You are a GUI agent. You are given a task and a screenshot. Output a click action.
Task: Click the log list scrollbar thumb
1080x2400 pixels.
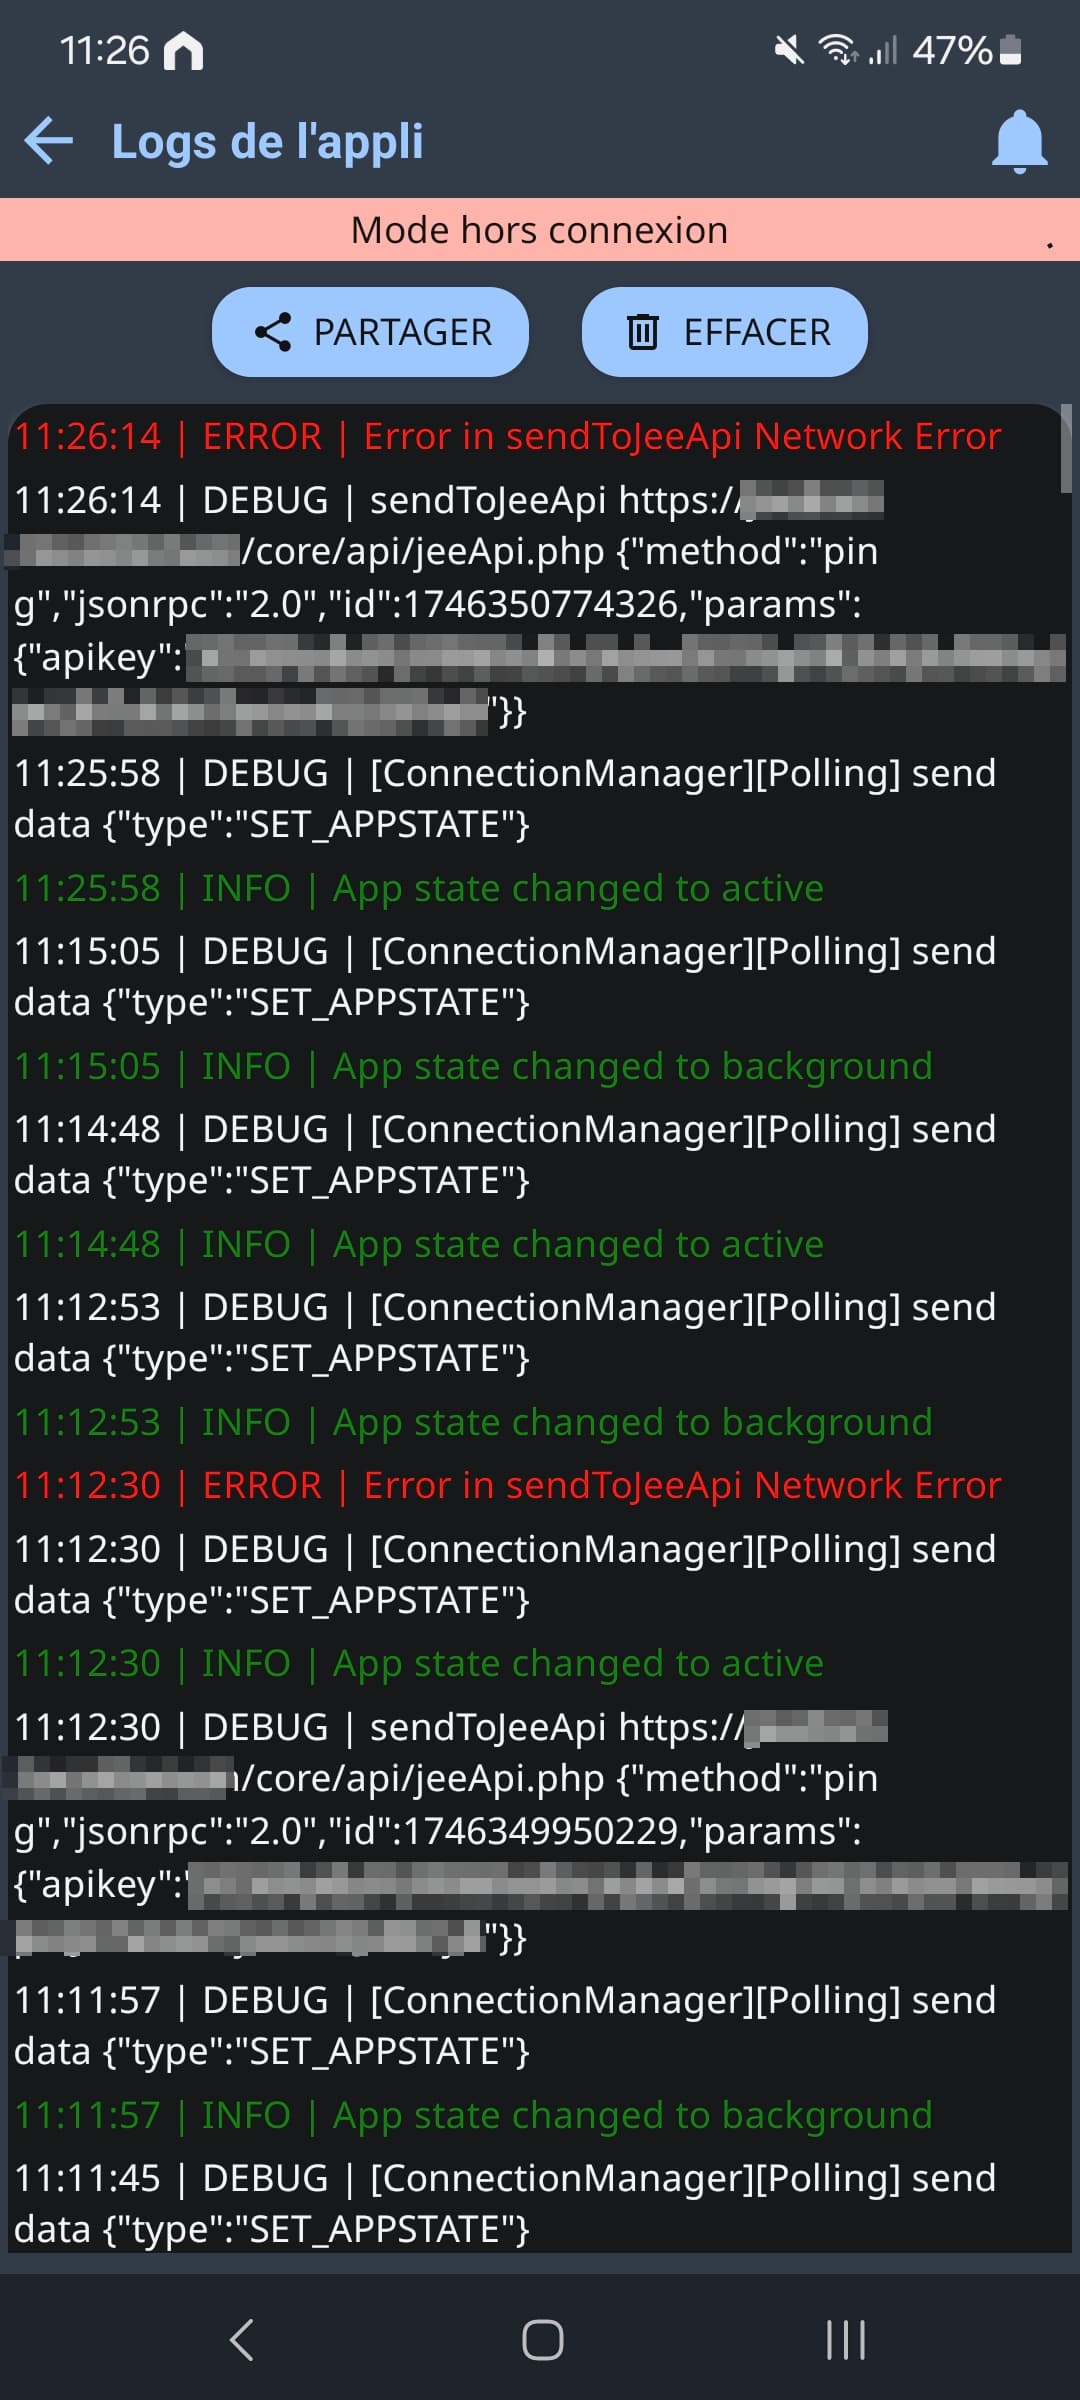(x=1066, y=448)
